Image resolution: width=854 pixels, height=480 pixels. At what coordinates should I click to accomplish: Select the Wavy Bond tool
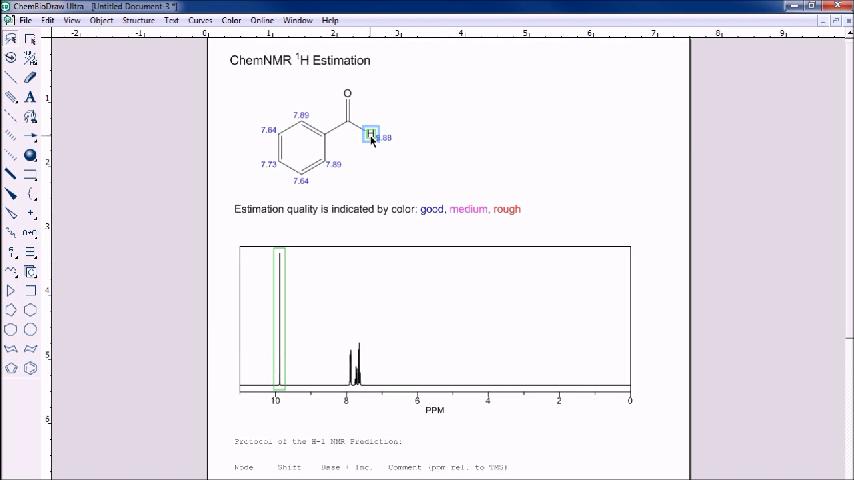click(x=11, y=233)
